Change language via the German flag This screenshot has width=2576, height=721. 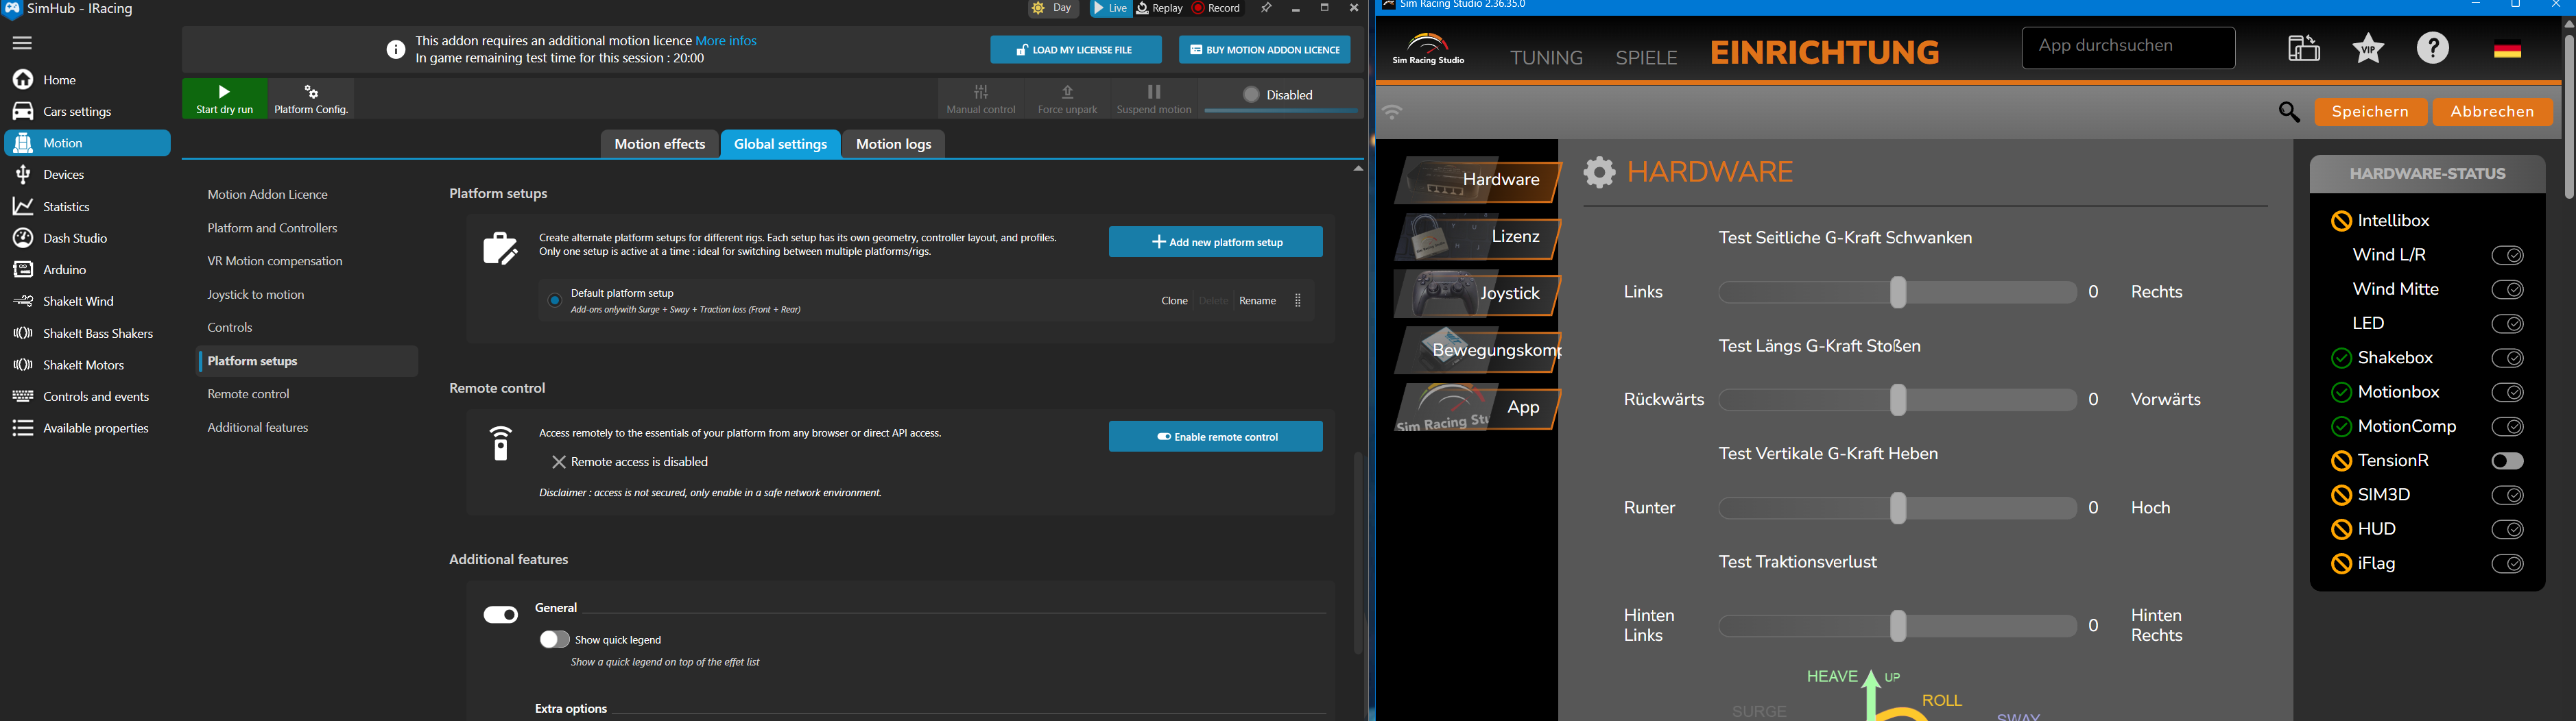point(2507,49)
